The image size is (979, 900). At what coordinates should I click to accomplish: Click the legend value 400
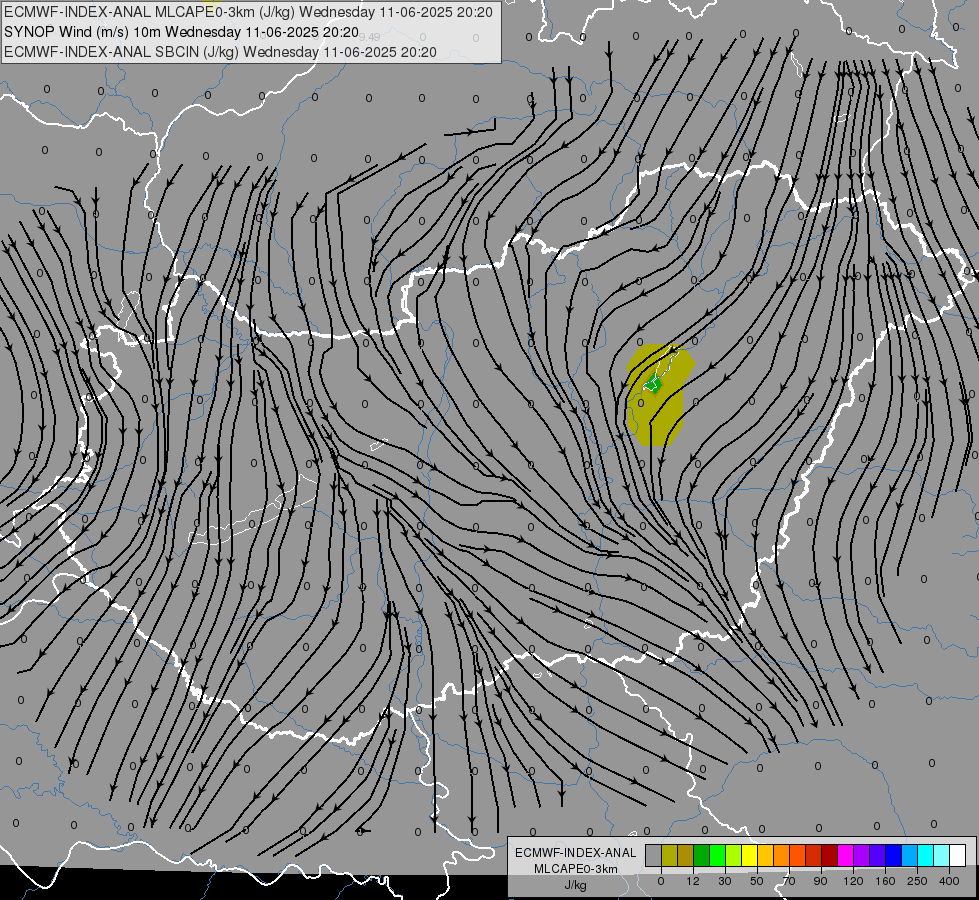tap(949, 881)
